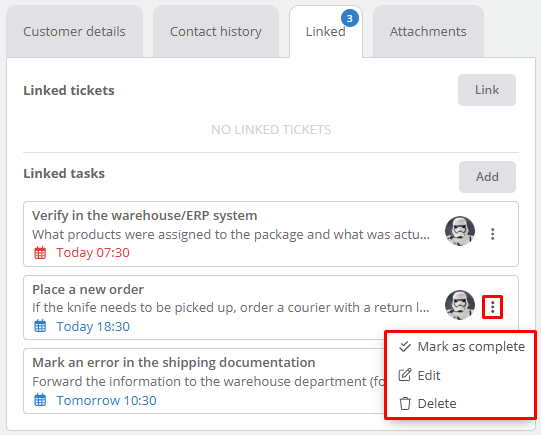Switch to the Contact history tab

point(216,31)
